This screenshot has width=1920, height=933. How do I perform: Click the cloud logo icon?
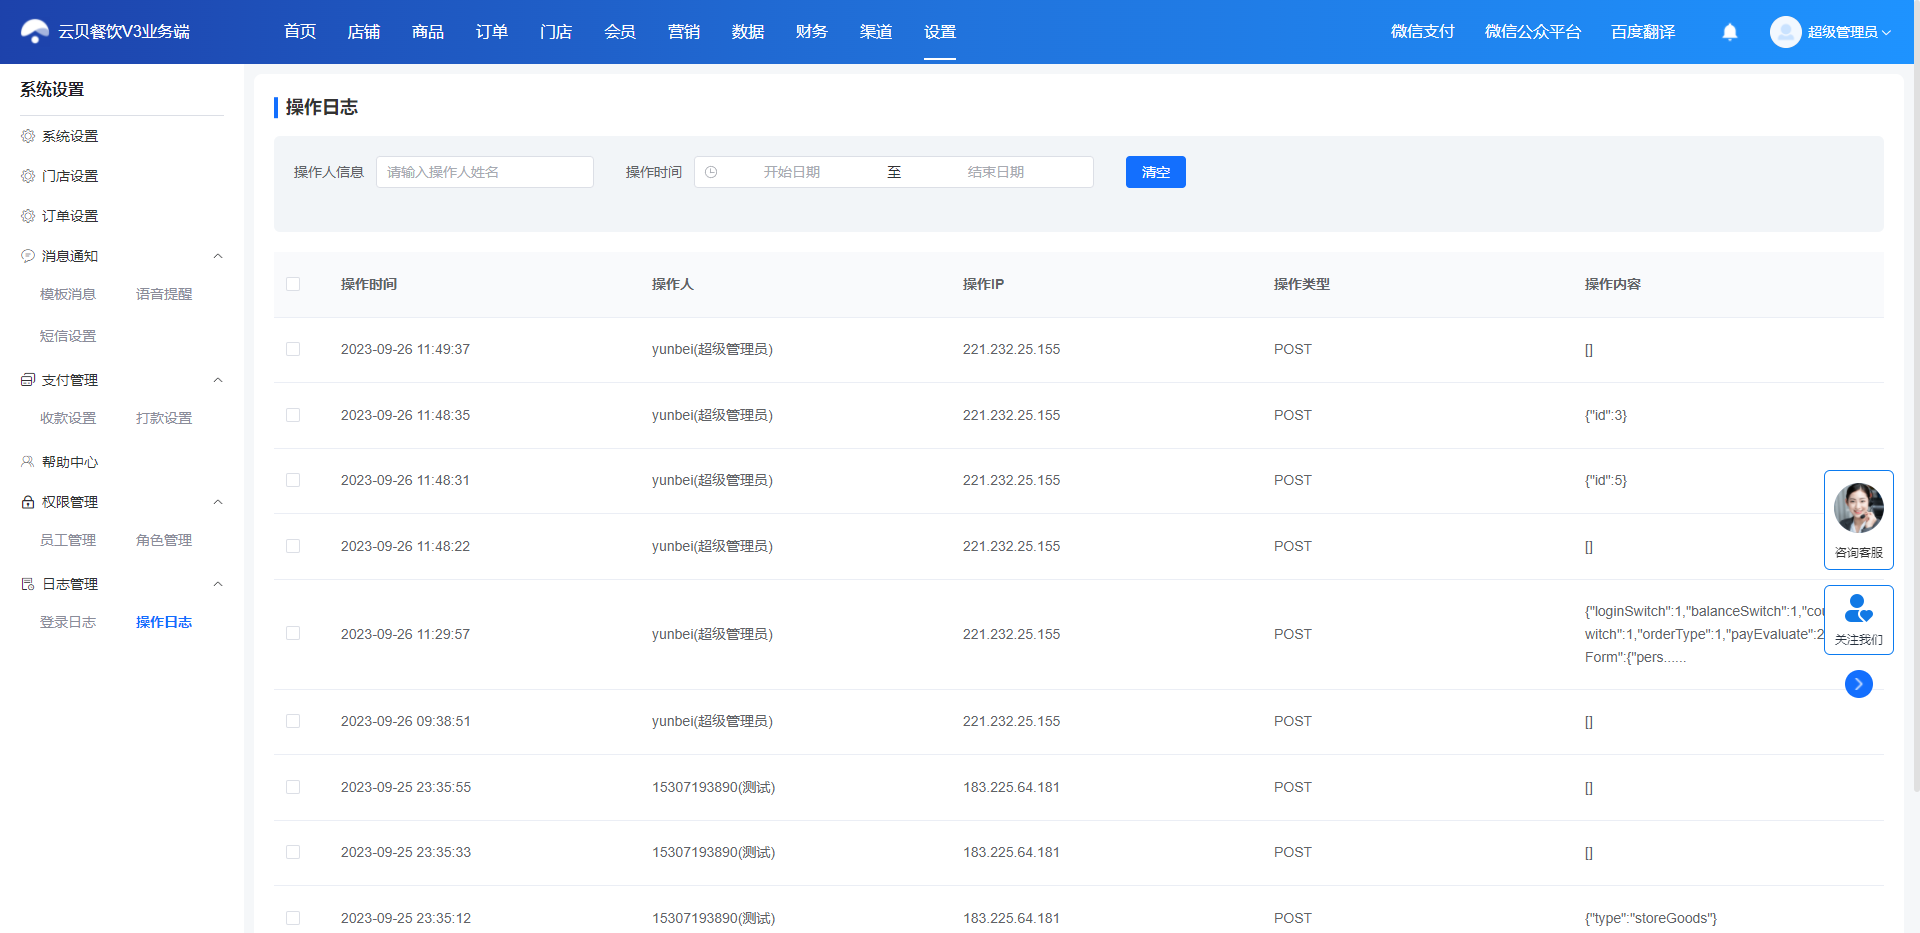click(x=35, y=32)
